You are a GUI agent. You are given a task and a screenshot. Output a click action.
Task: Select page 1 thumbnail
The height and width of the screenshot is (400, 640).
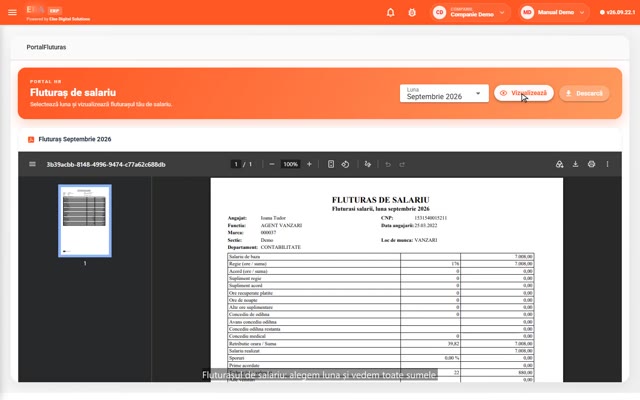click(x=85, y=221)
